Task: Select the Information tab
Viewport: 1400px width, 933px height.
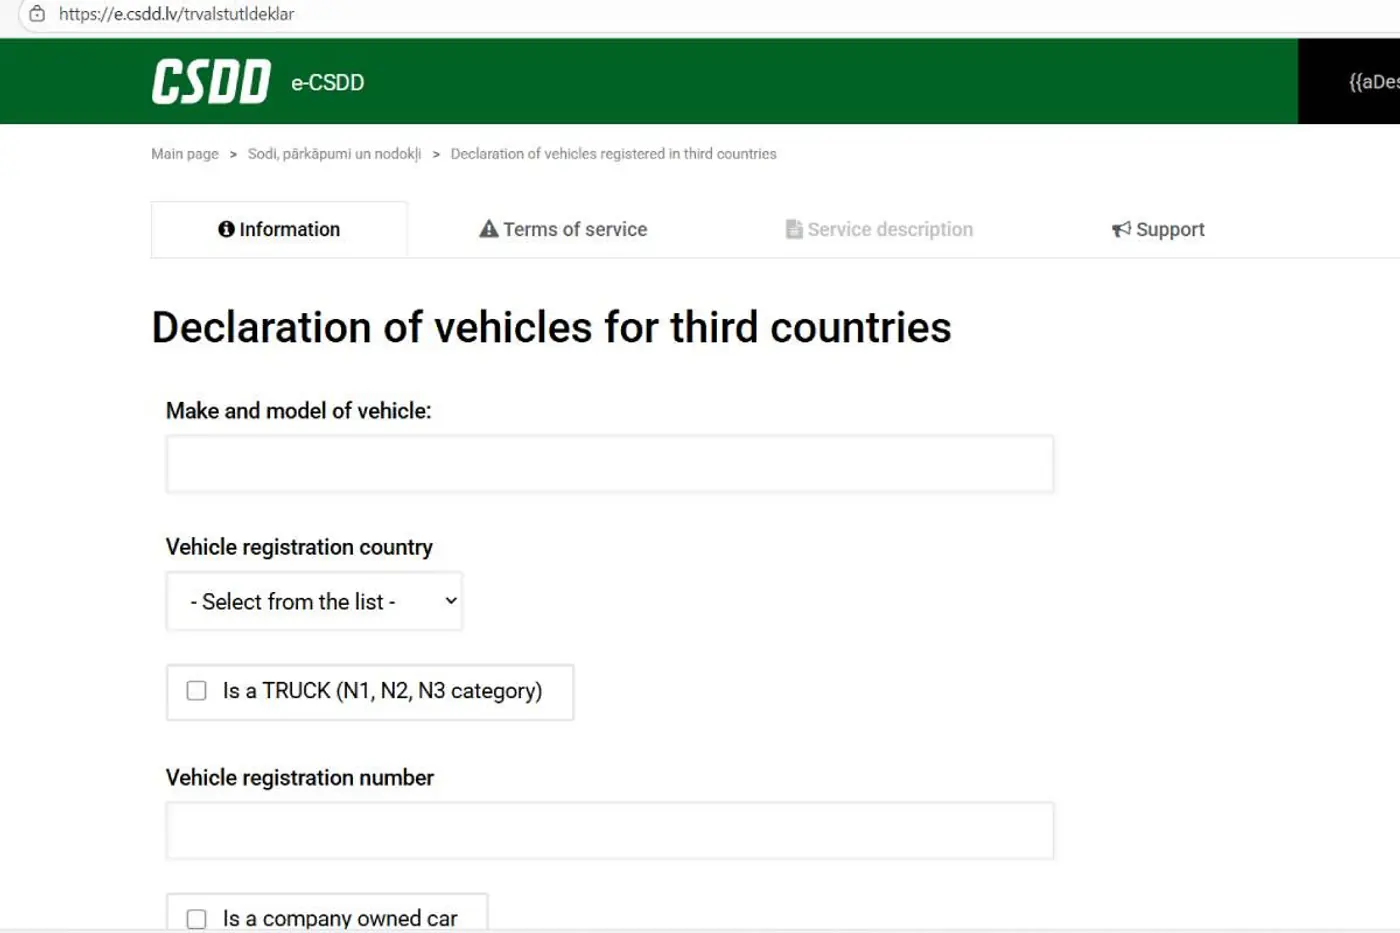Action: tap(279, 229)
